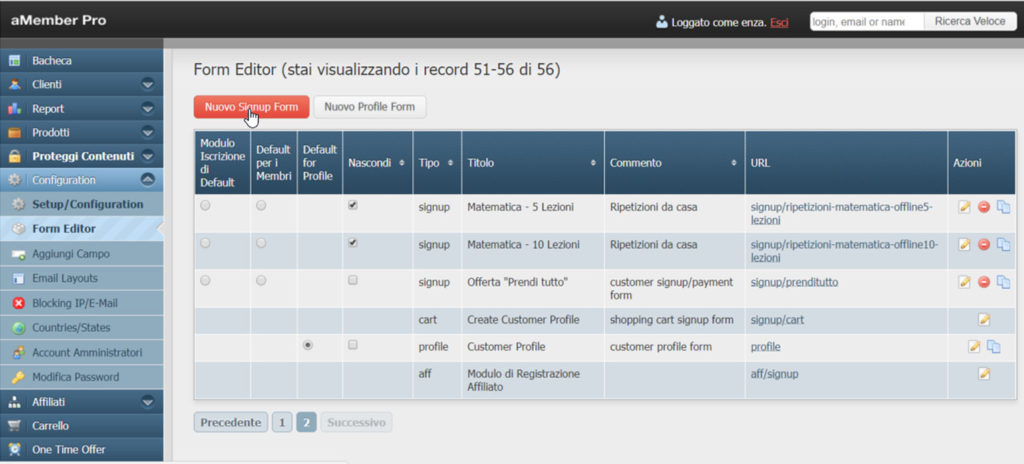Click edit icon for Create Customer Profile row
The image size is (1024, 464).
click(x=984, y=320)
